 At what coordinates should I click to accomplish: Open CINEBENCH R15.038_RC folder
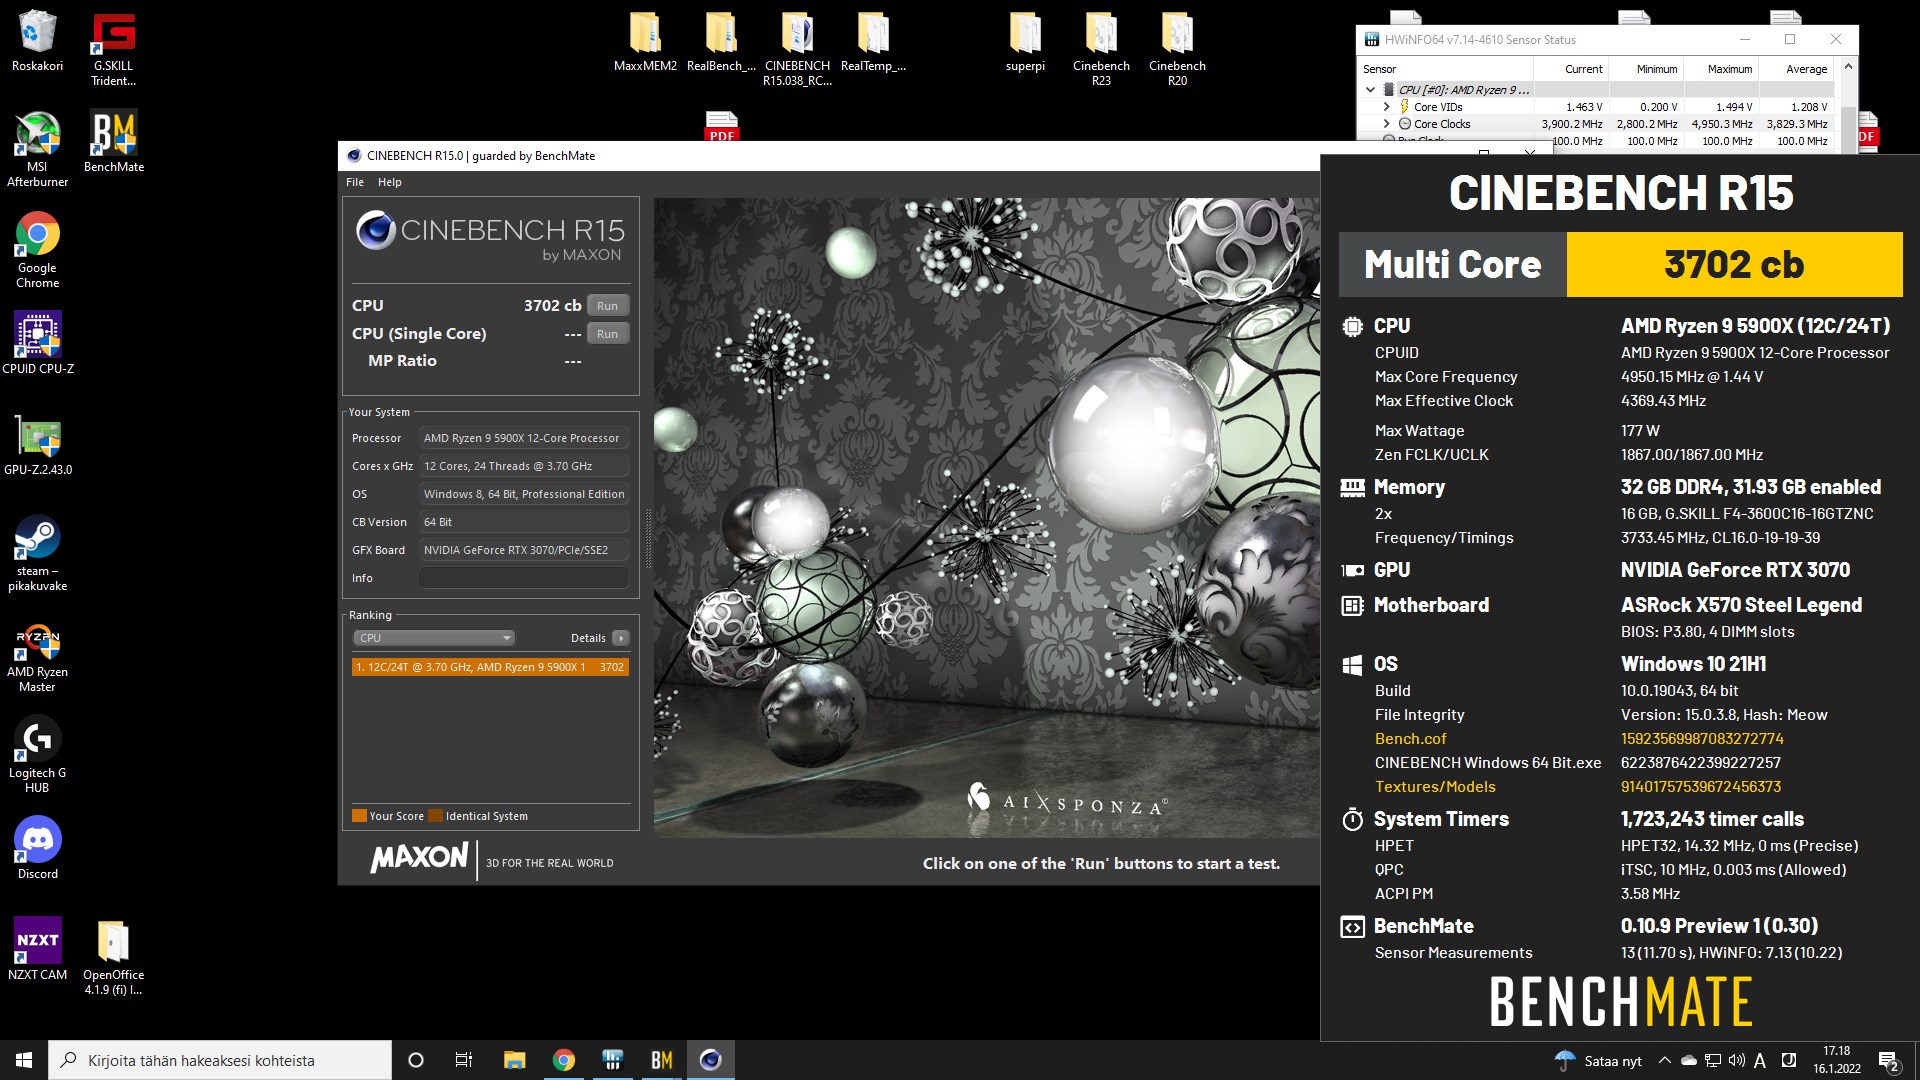coord(797,48)
